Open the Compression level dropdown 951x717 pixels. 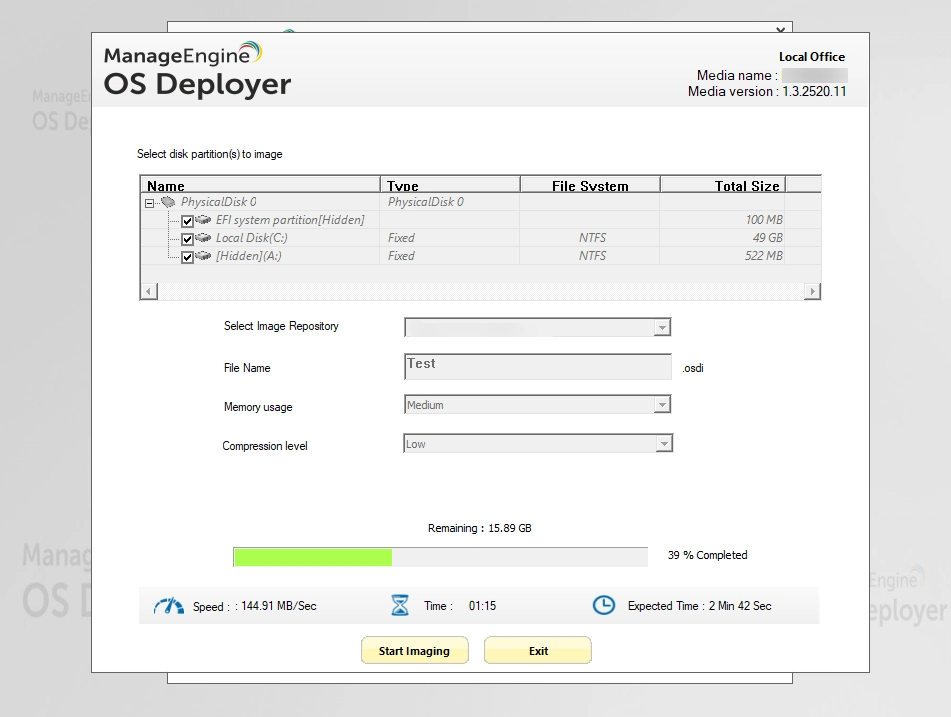pyautogui.click(x=664, y=444)
